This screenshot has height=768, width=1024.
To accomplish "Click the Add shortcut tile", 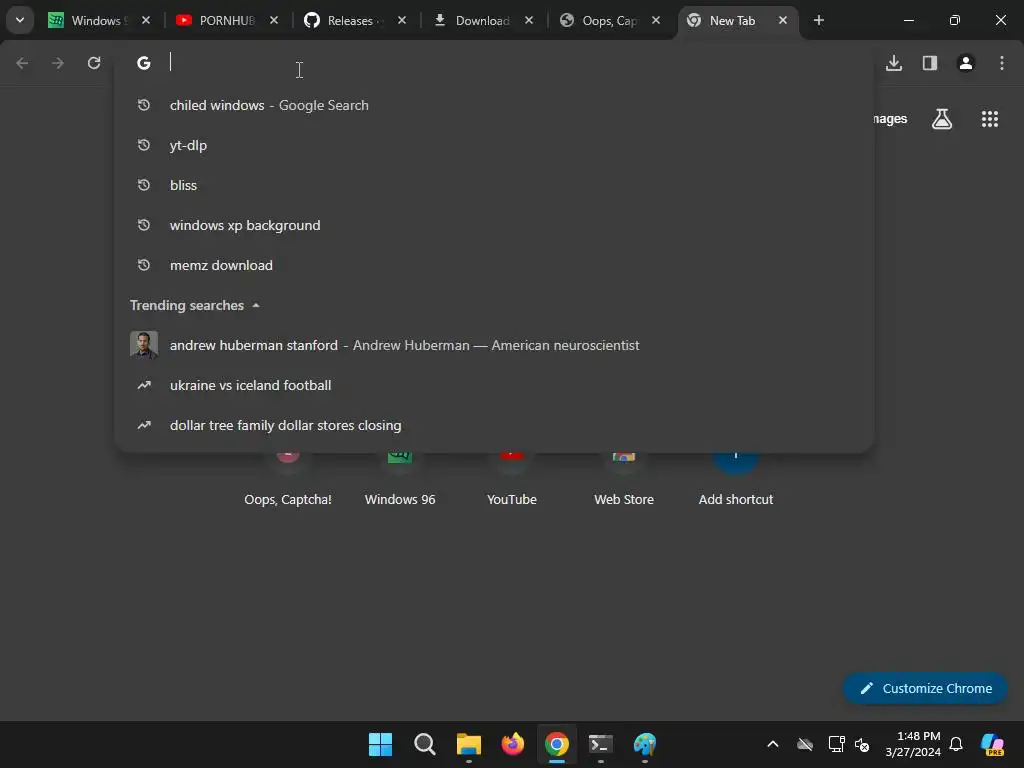I will 736,480.
